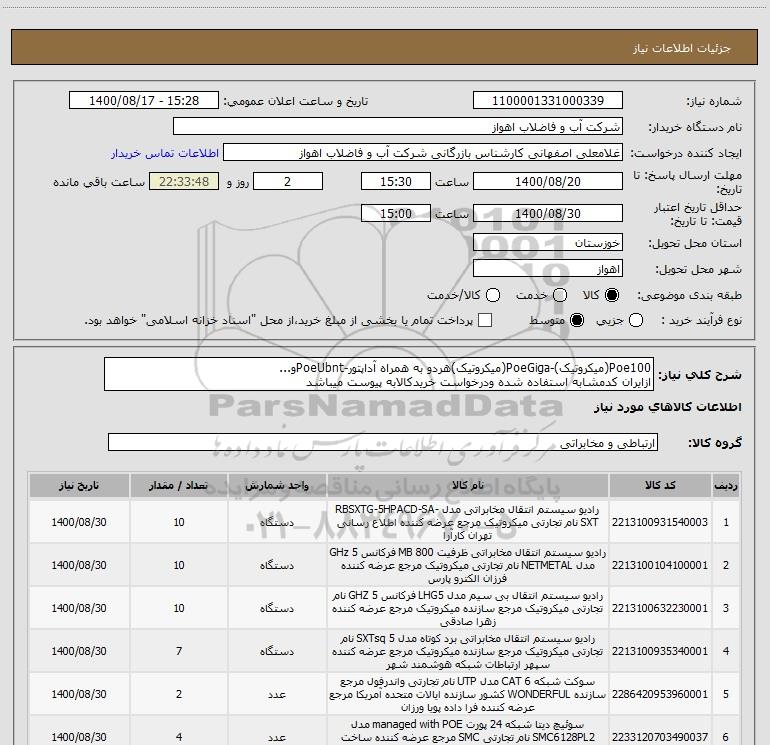Click the شماره نیاز field 1100001331000339
The width and height of the screenshot is (770, 745).
click(548, 100)
